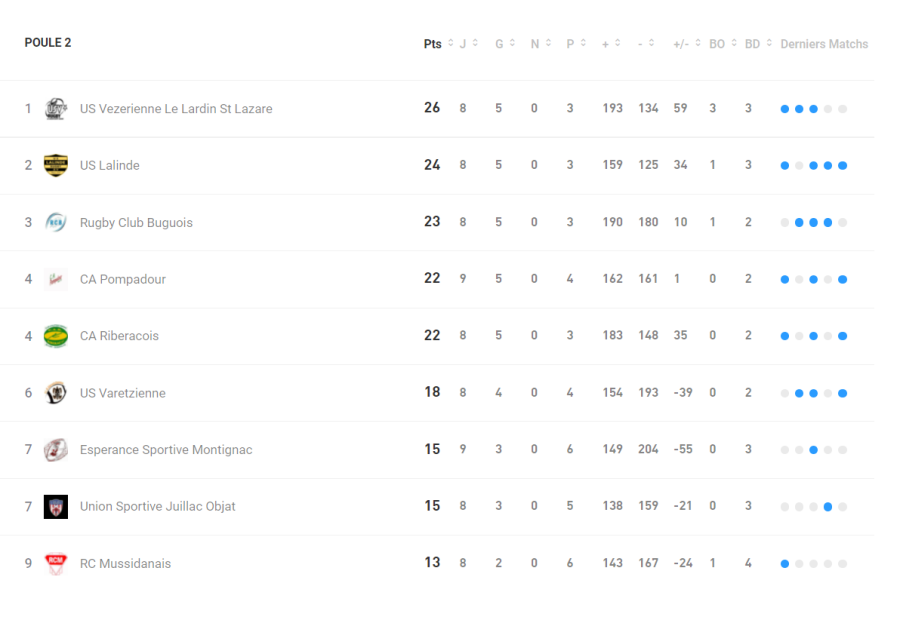
Task: Click the Esperance Sportive Montignac logo
Action: tap(56, 450)
